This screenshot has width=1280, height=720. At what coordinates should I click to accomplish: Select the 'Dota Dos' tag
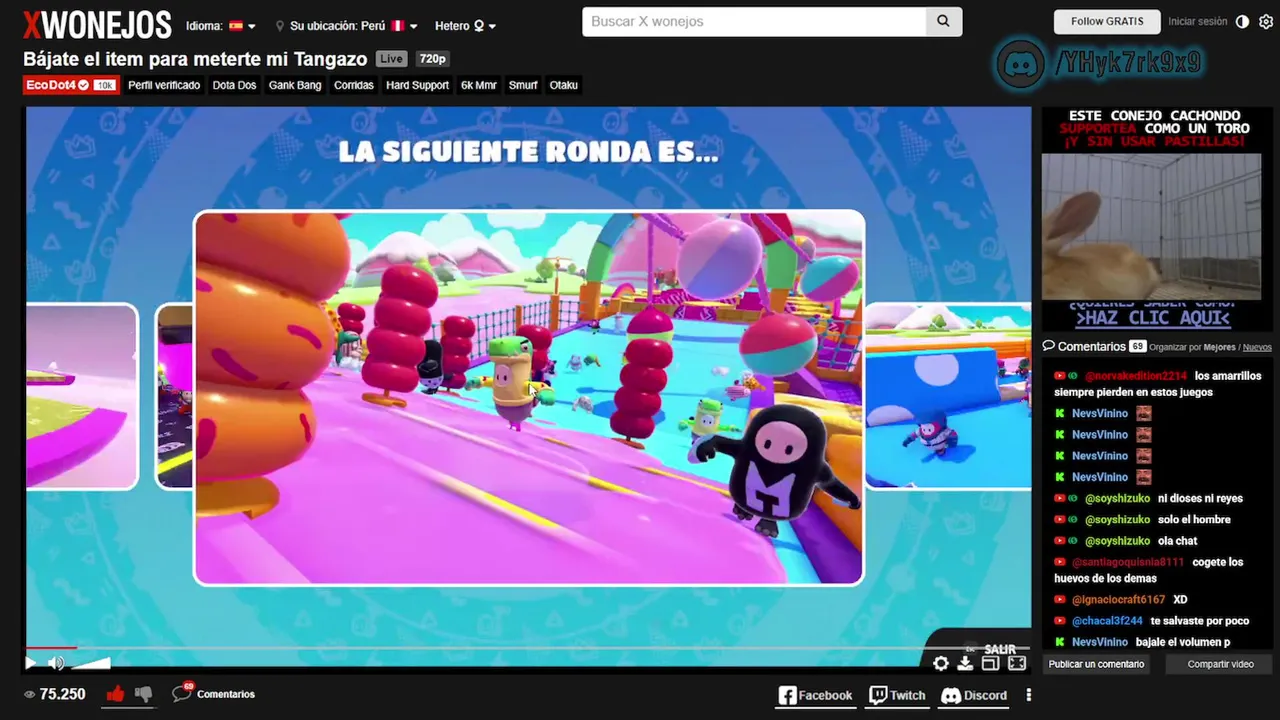coord(234,85)
